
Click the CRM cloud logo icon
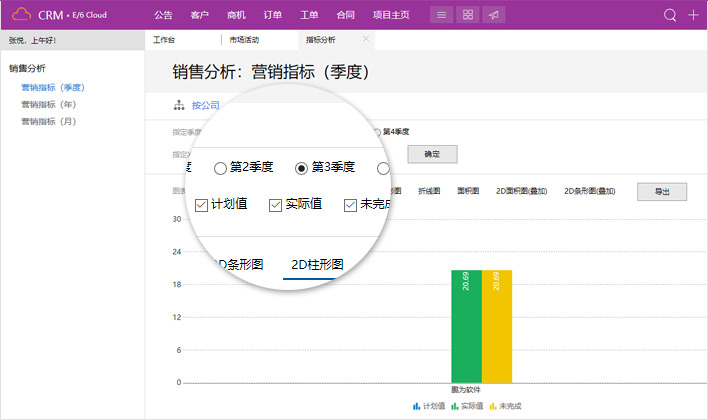coord(21,15)
